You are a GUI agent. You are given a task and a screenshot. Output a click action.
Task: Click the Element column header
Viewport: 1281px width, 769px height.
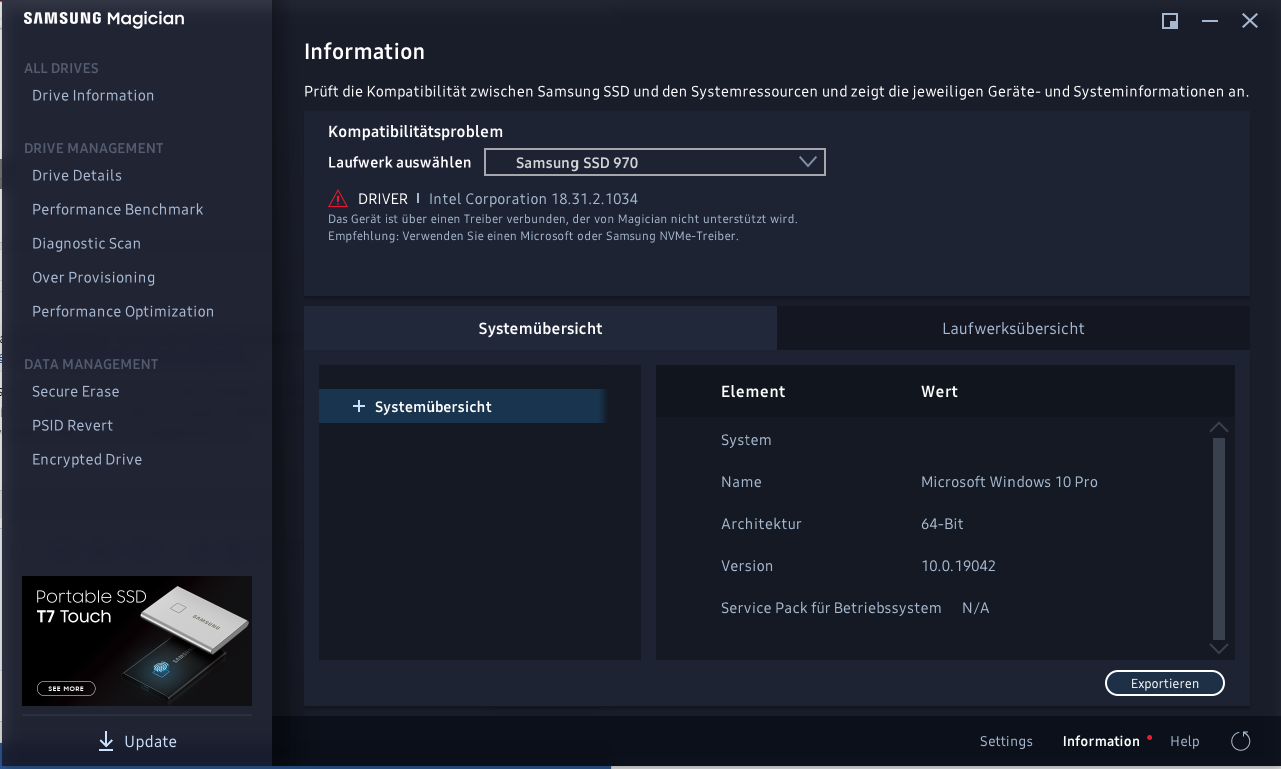[753, 392]
